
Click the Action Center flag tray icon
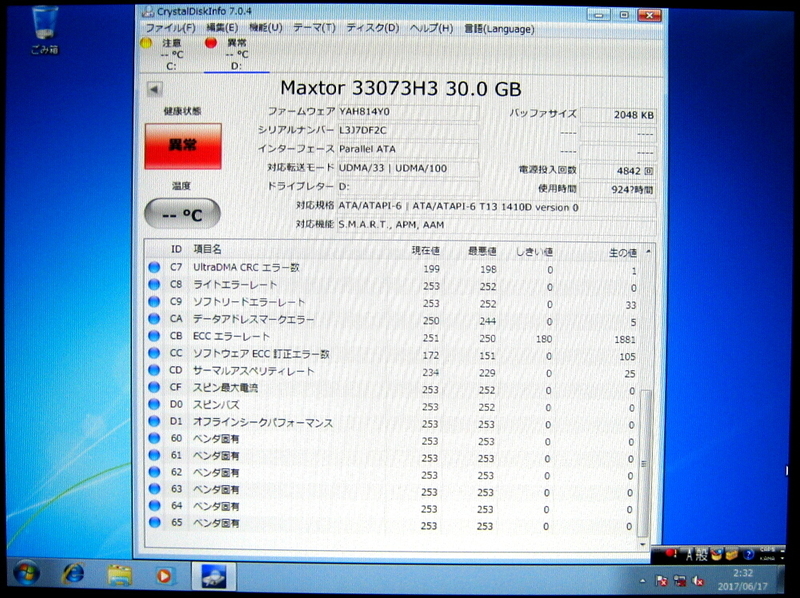pos(661,581)
